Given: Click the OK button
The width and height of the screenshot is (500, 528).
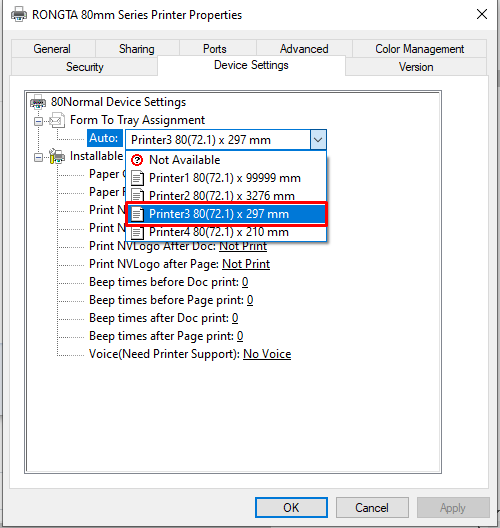Looking at the screenshot, I should coord(291,507).
